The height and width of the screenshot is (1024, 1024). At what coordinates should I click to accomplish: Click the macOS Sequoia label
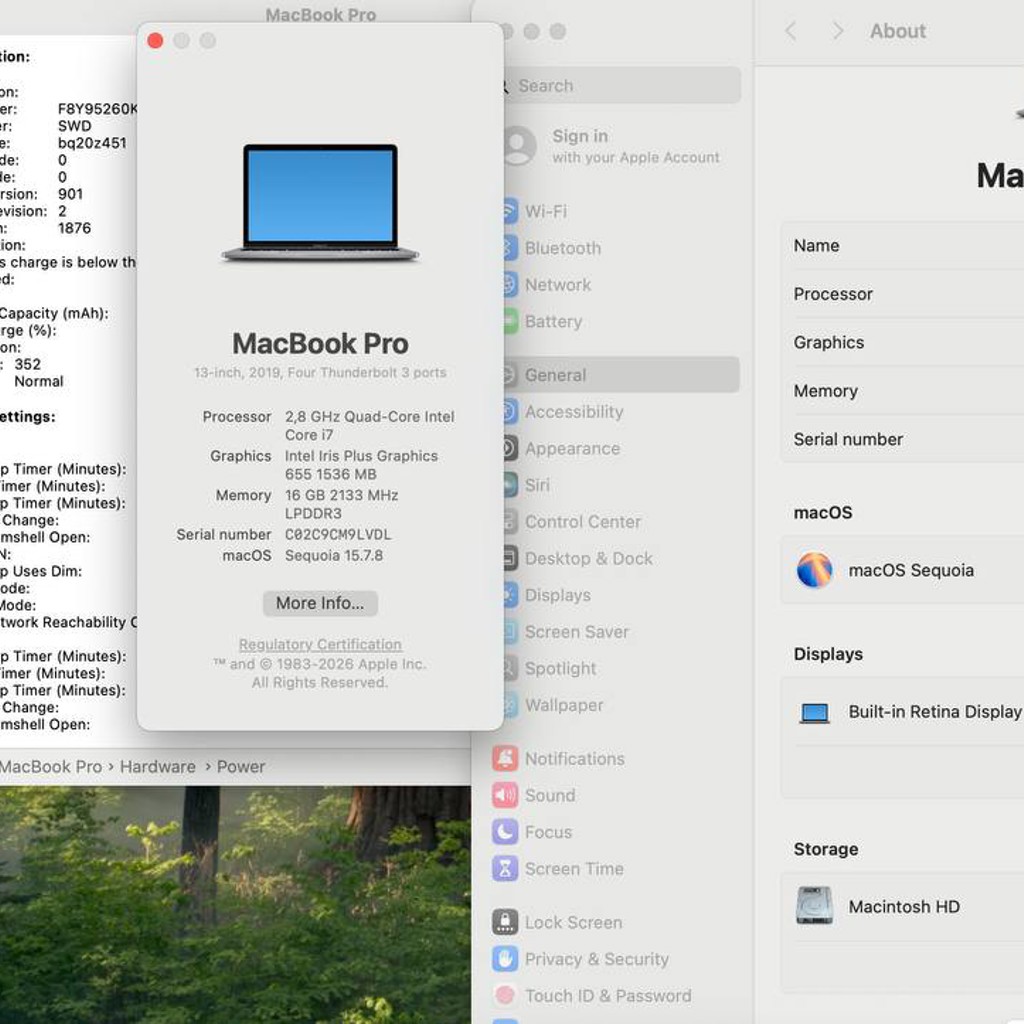click(911, 570)
